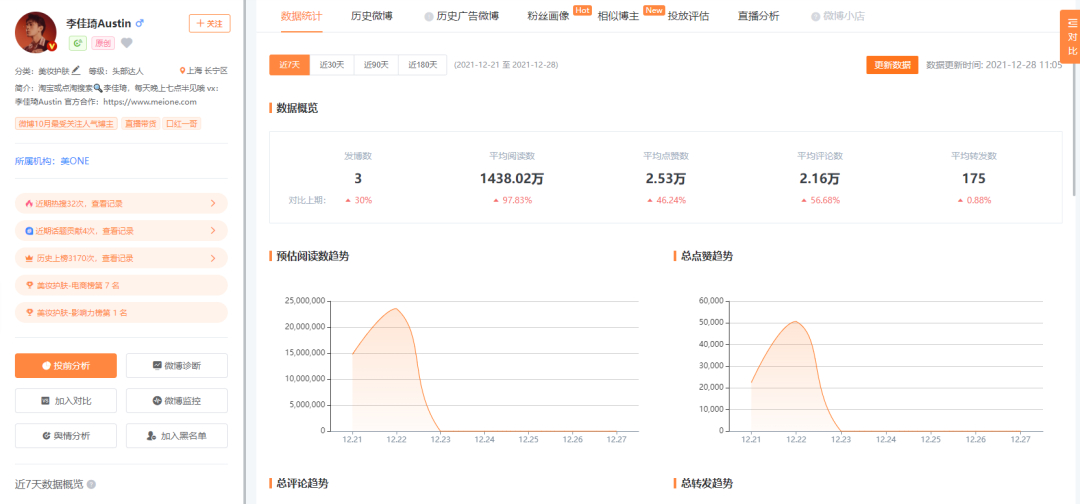Click the male gender icon beside the name
Viewport: 1080px width, 504px height.
pos(140,23)
